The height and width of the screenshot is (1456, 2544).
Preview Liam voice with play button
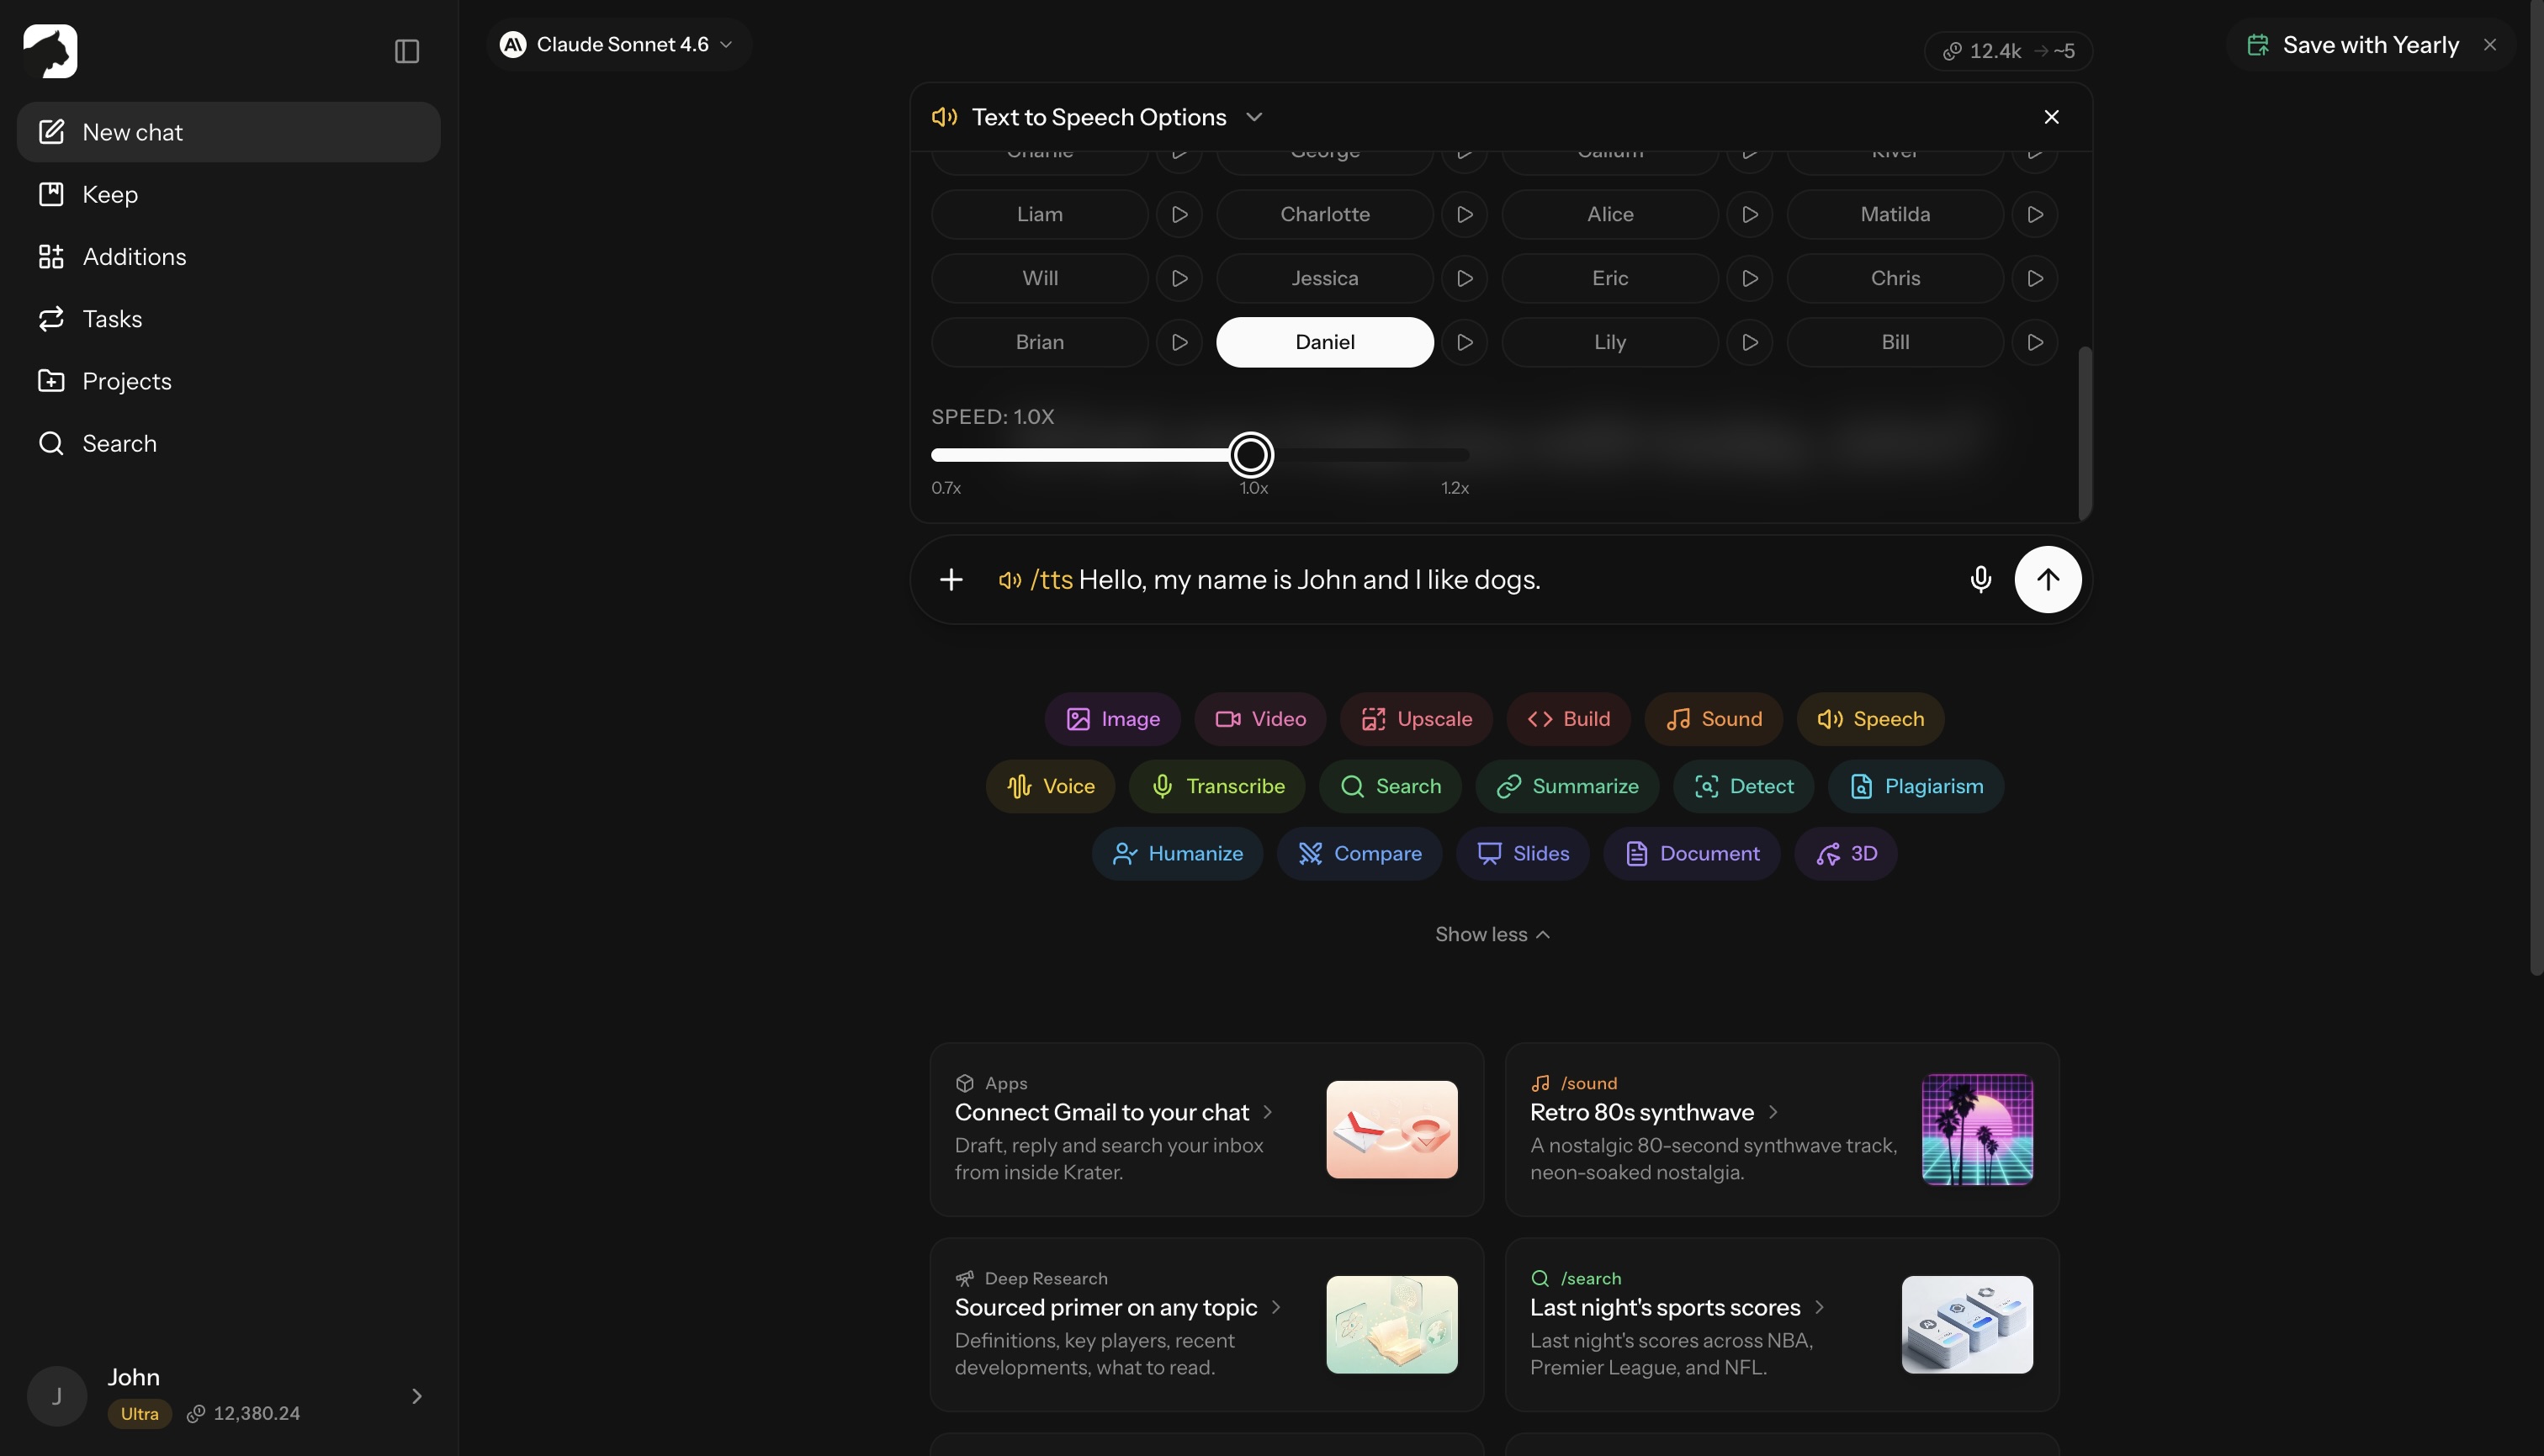pyautogui.click(x=1179, y=214)
